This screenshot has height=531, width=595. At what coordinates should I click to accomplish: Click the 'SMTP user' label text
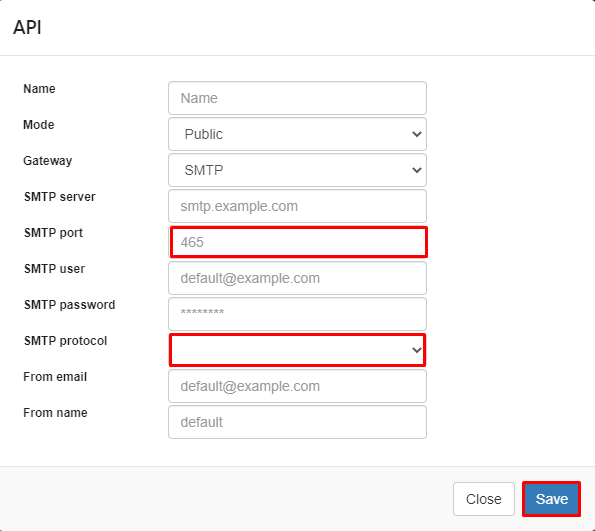(54, 269)
